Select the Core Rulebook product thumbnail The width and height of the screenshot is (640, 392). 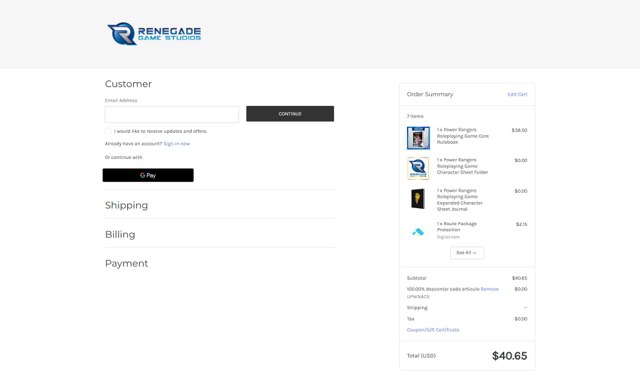point(418,138)
